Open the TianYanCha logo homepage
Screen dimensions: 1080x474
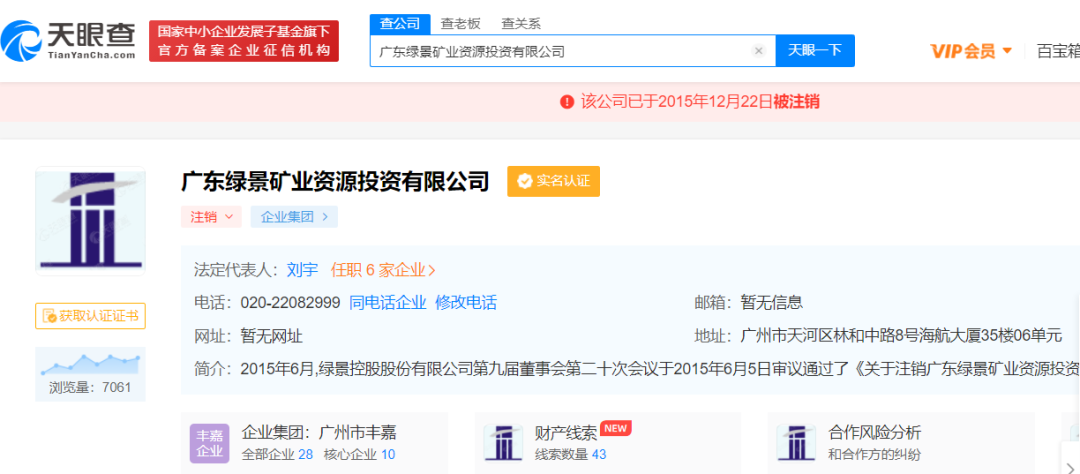tap(69, 40)
